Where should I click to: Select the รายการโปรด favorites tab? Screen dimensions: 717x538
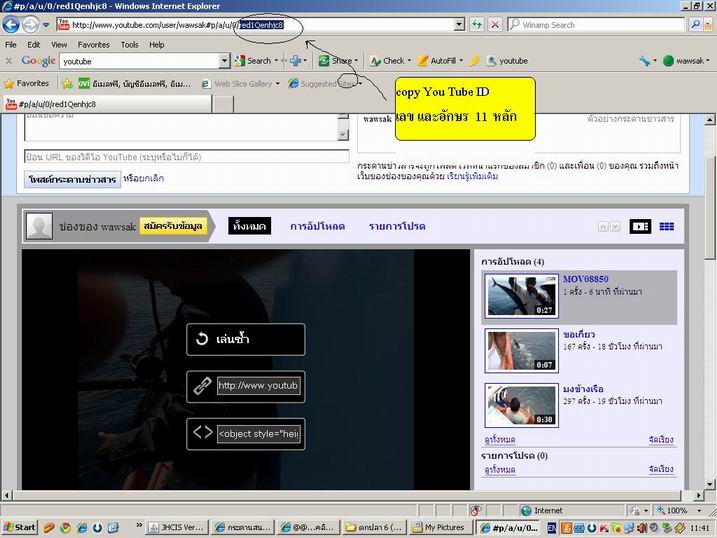click(x=397, y=226)
